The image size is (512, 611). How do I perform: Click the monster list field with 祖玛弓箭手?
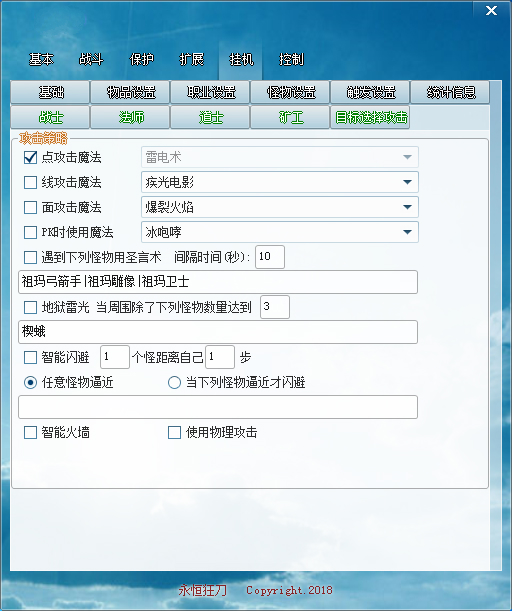tap(218, 282)
